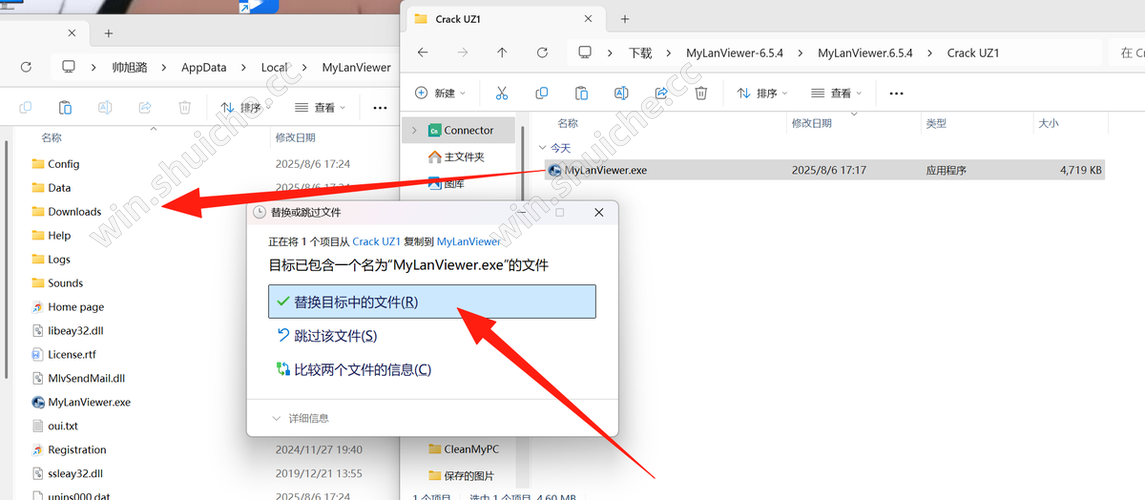Click MyLanViewer.6.5.4 breadcrumb segment

865,53
